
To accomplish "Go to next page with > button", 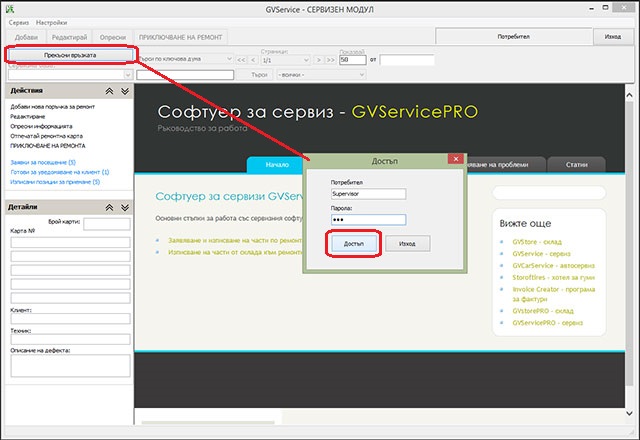I will (319, 60).
